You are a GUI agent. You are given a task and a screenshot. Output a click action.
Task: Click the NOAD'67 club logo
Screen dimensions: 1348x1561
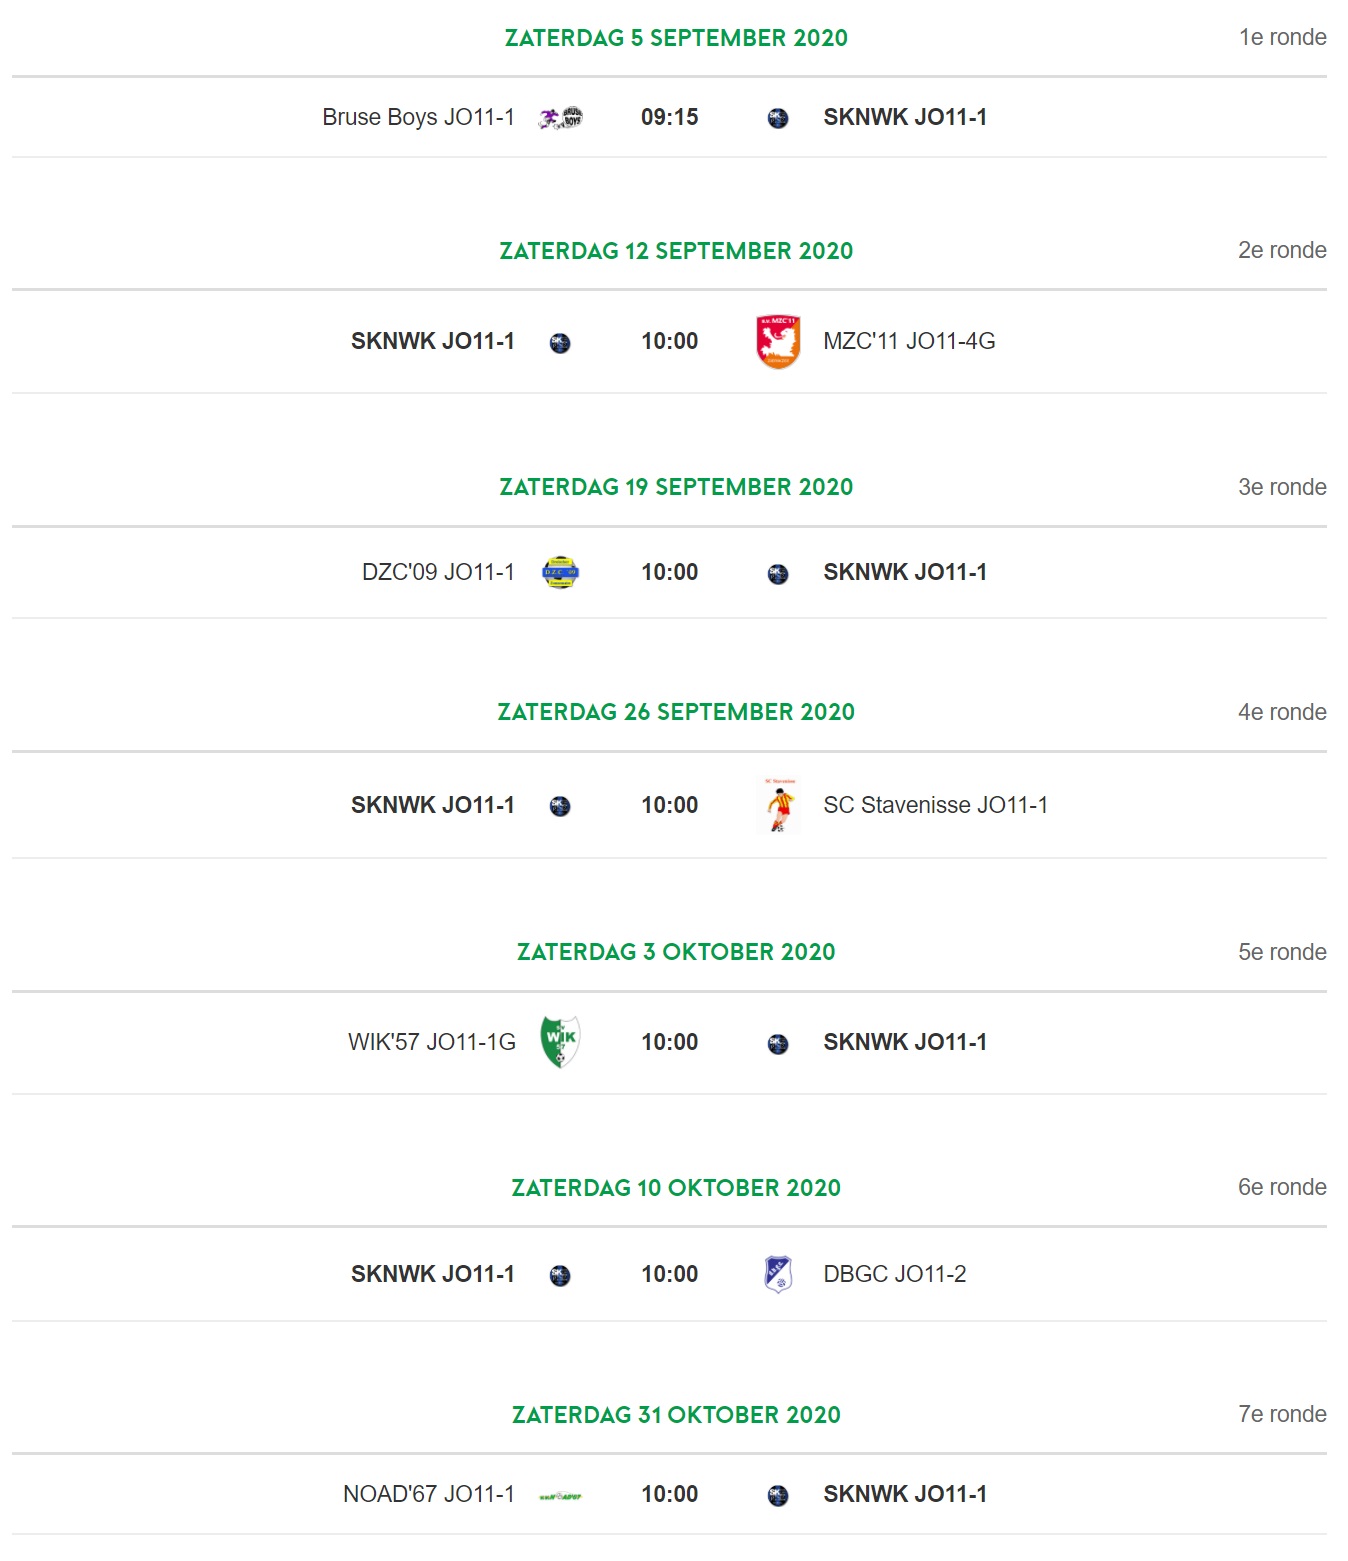tap(560, 1496)
